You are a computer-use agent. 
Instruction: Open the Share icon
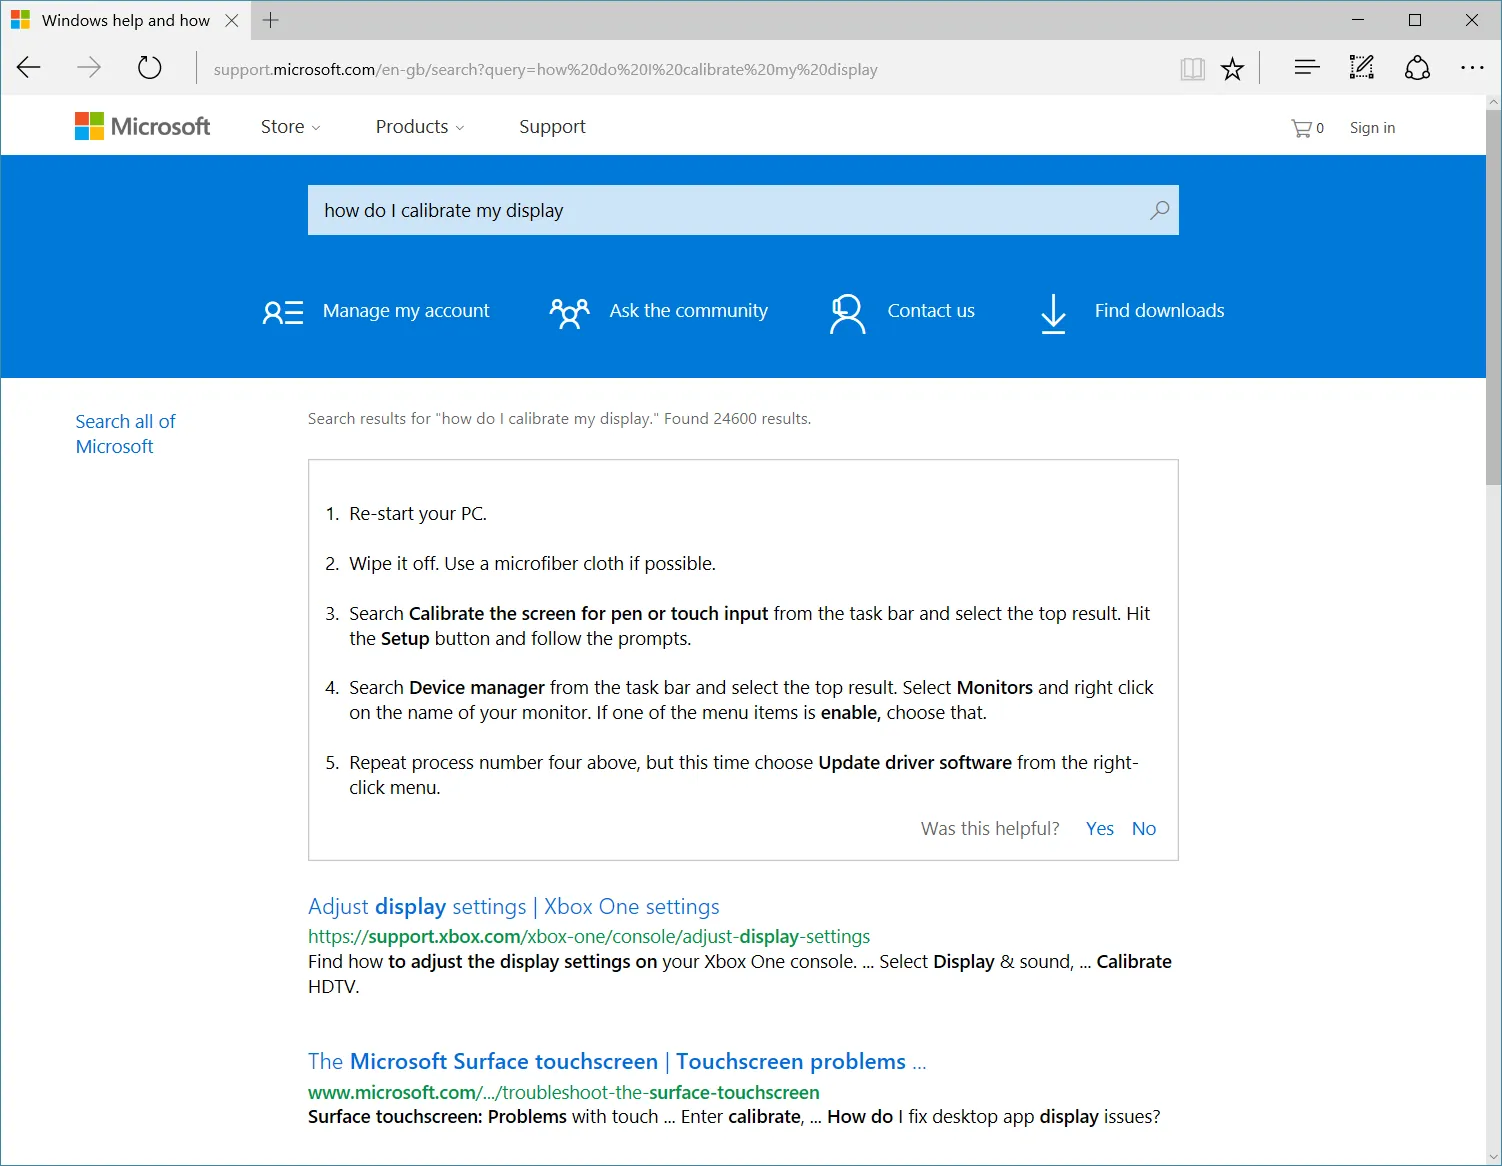[1417, 67]
